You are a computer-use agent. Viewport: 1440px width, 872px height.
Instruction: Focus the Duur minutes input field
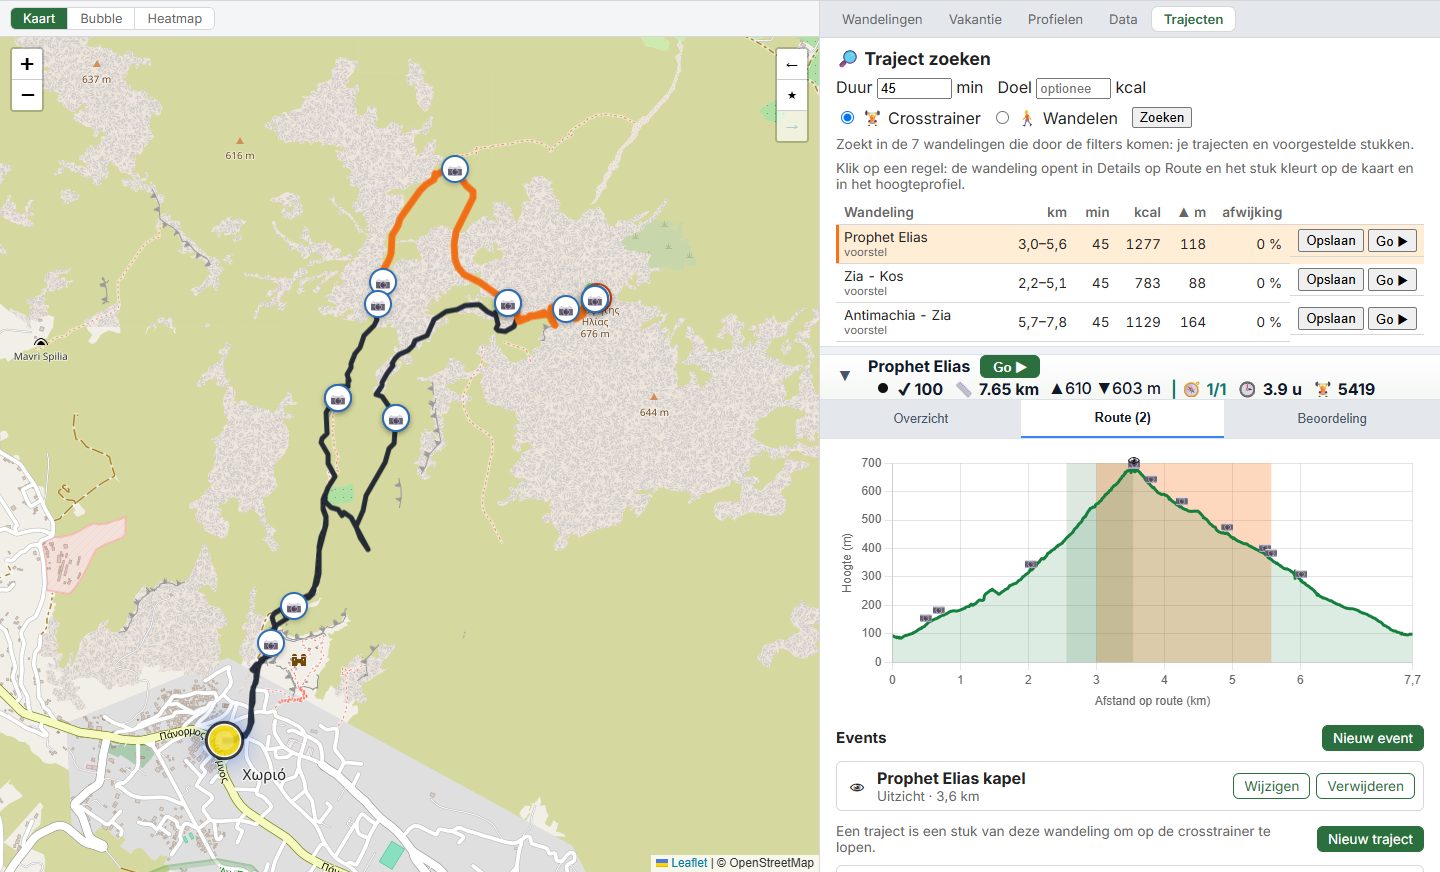click(915, 88)
